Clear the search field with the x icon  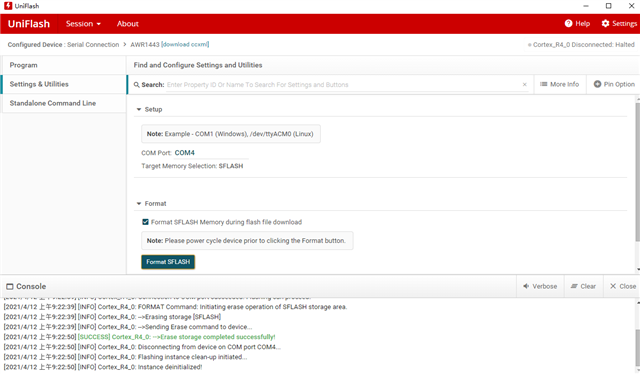click(524, 85)
